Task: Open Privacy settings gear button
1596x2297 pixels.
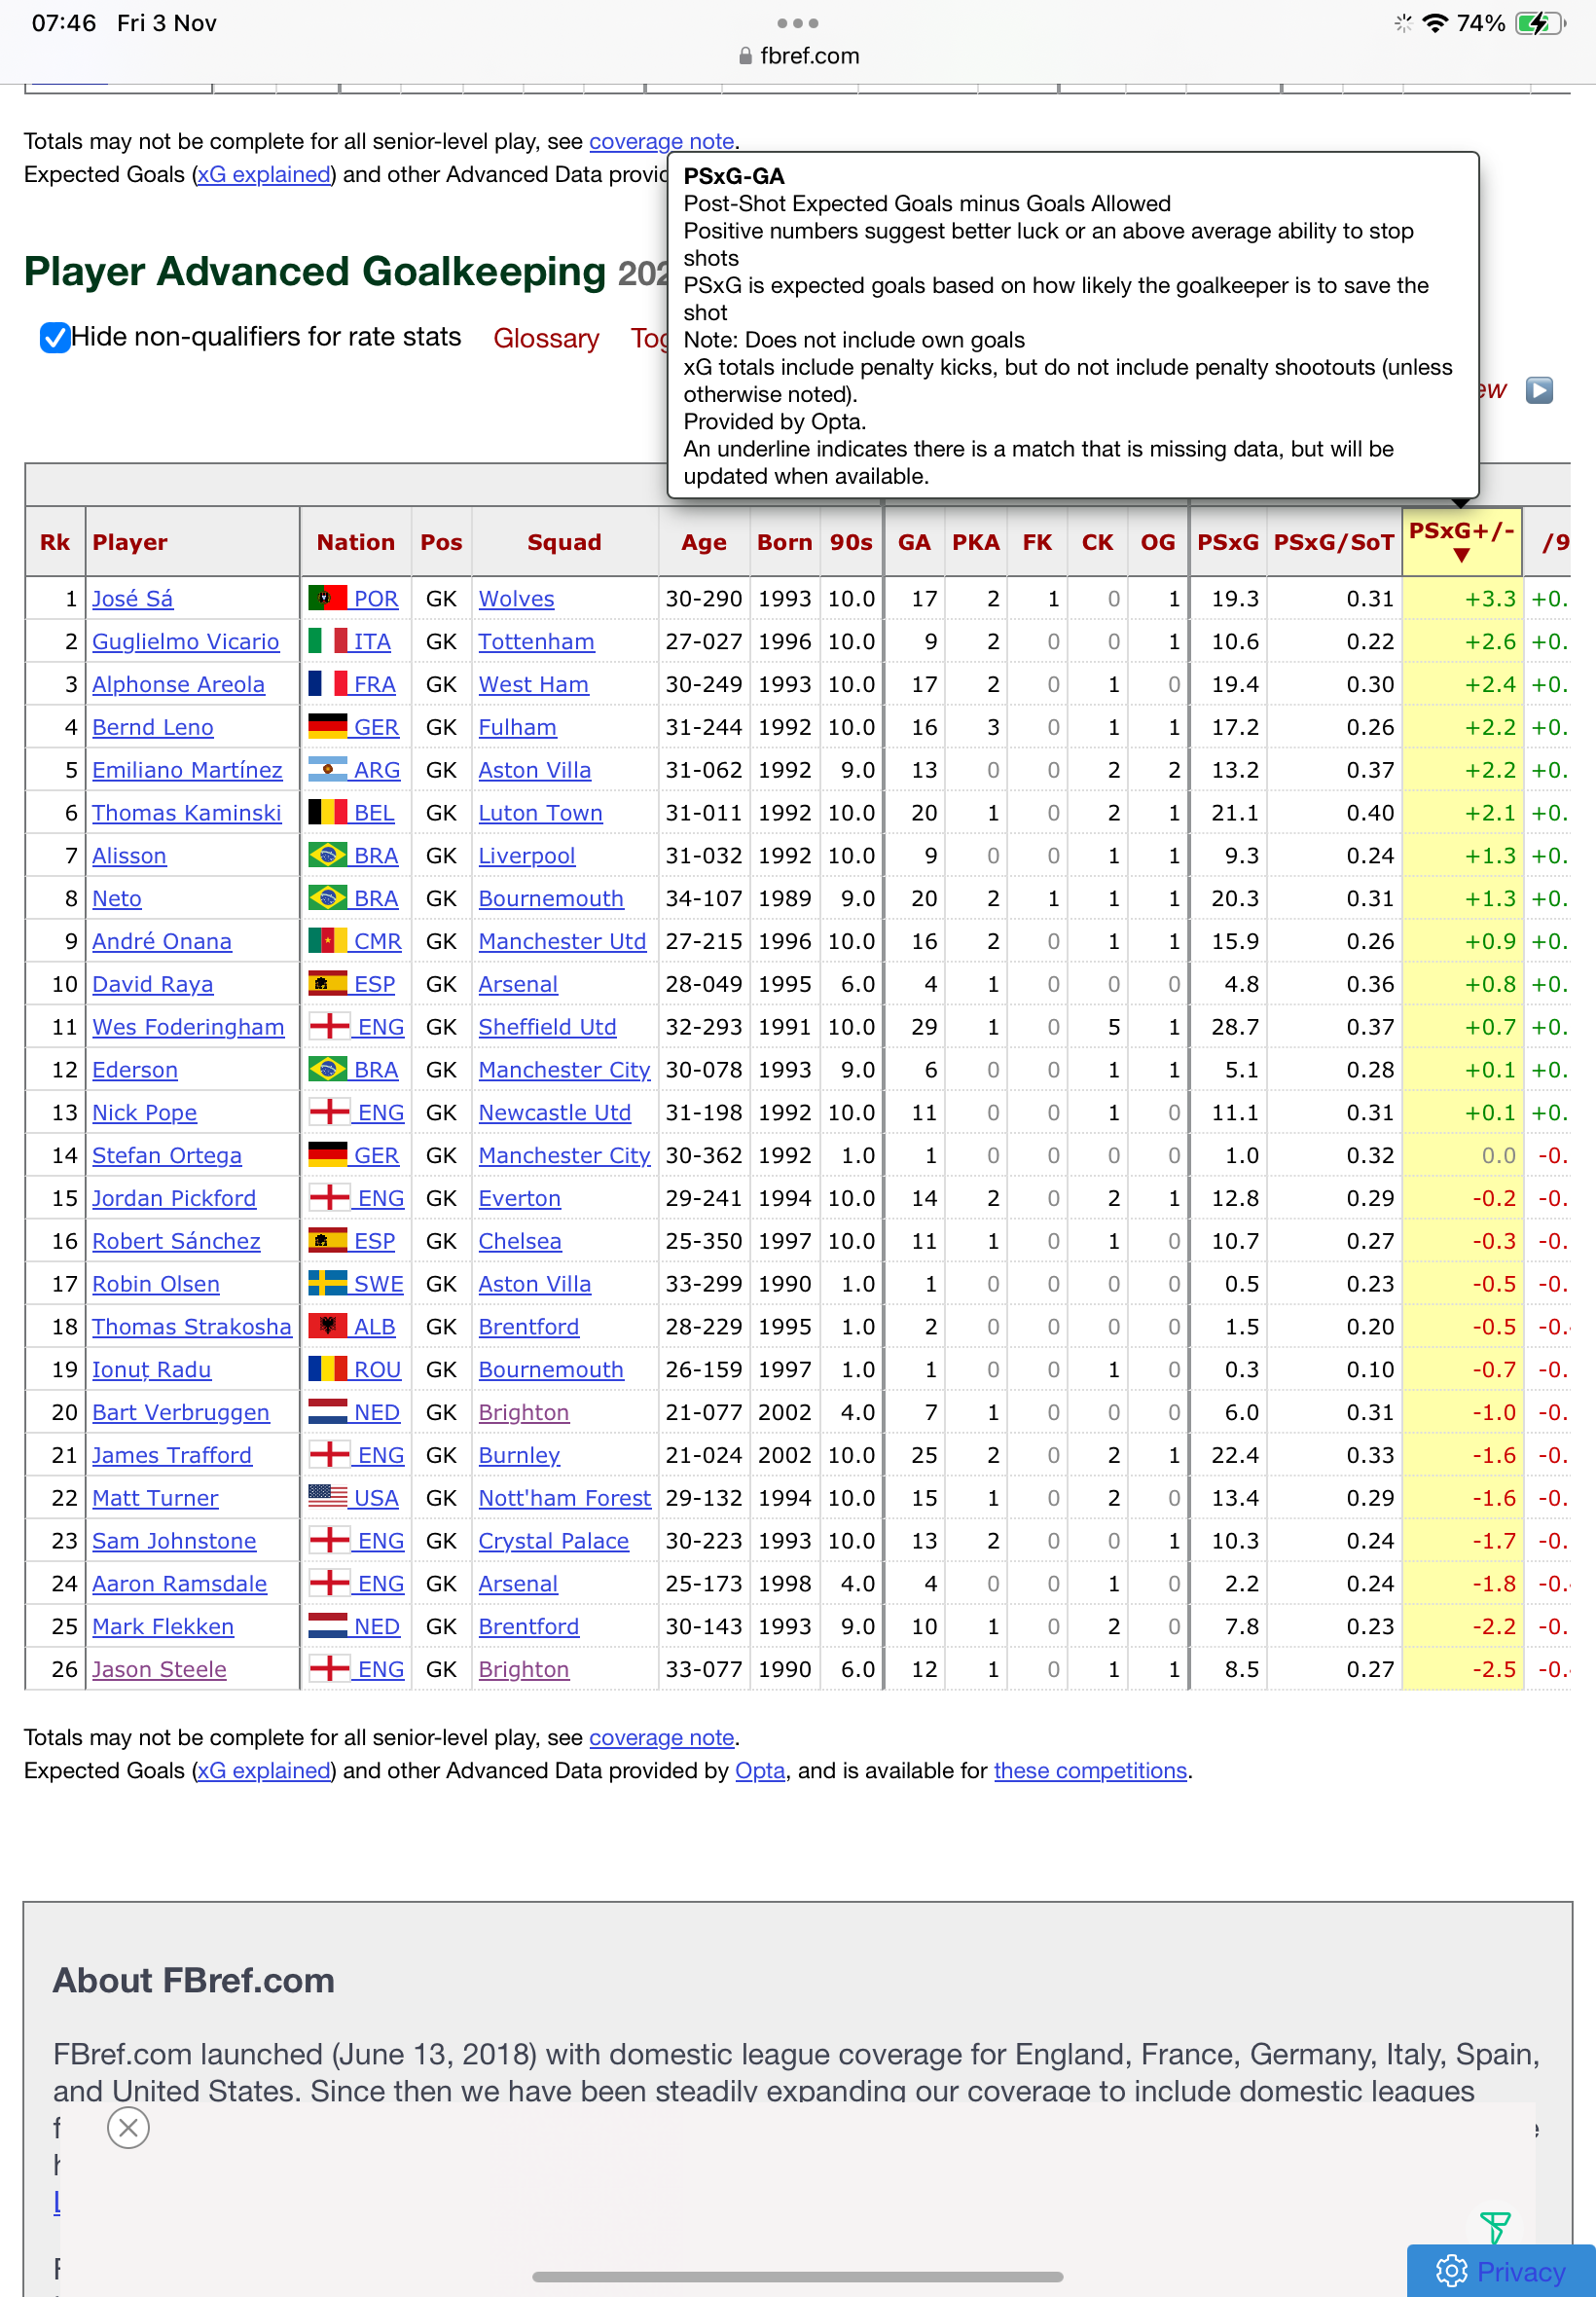Action: (1501, 2271)
